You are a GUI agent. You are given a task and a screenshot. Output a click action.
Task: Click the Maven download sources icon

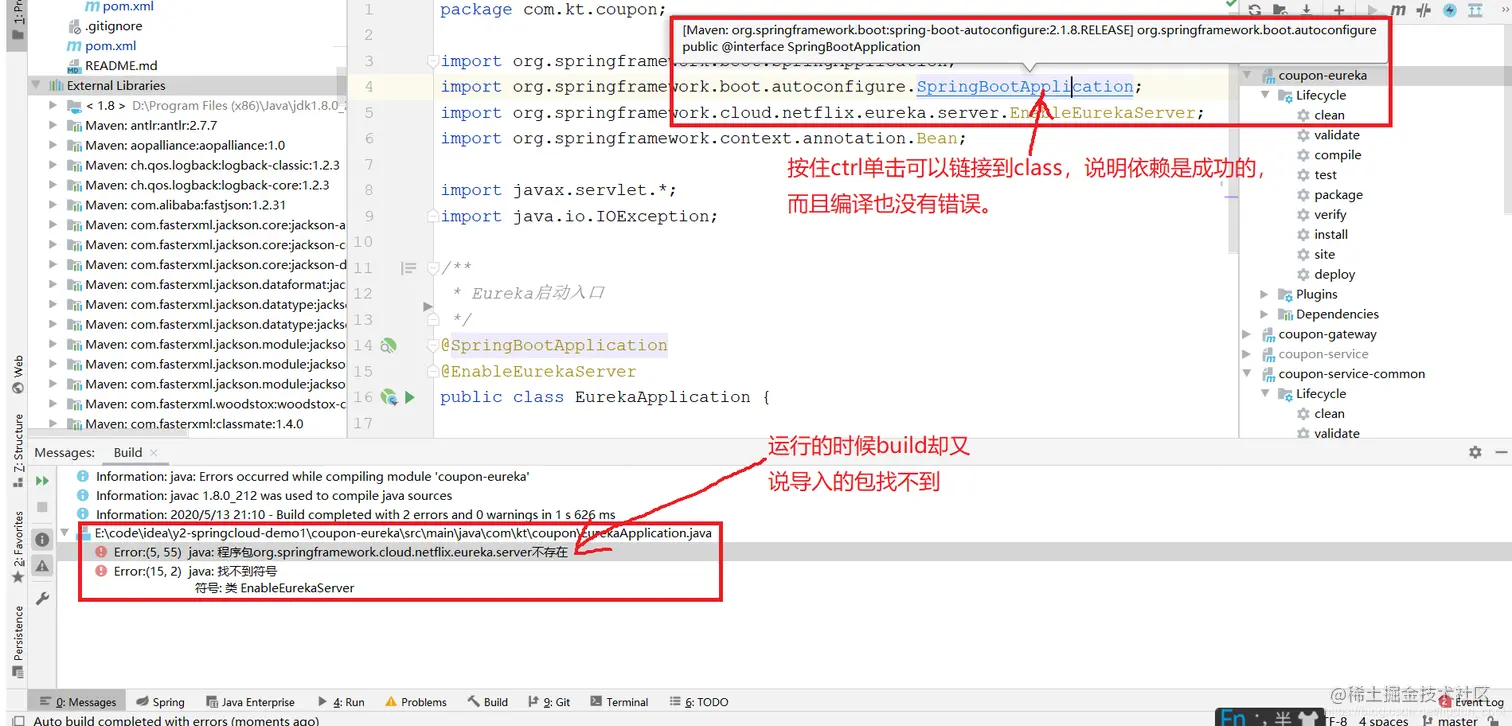click(1306, 10)
